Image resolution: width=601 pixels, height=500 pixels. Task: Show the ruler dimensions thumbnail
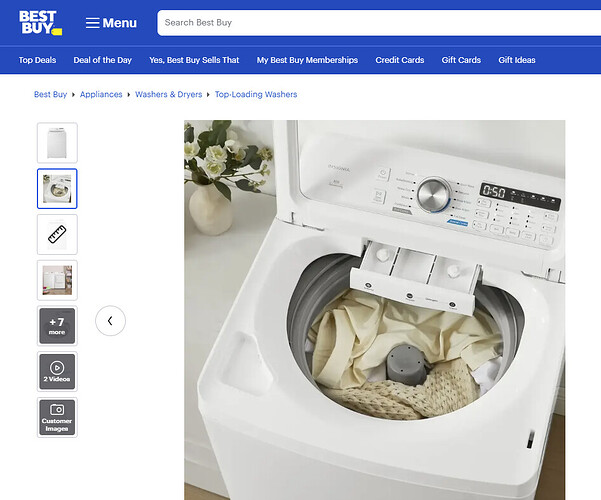pos(57,235)
